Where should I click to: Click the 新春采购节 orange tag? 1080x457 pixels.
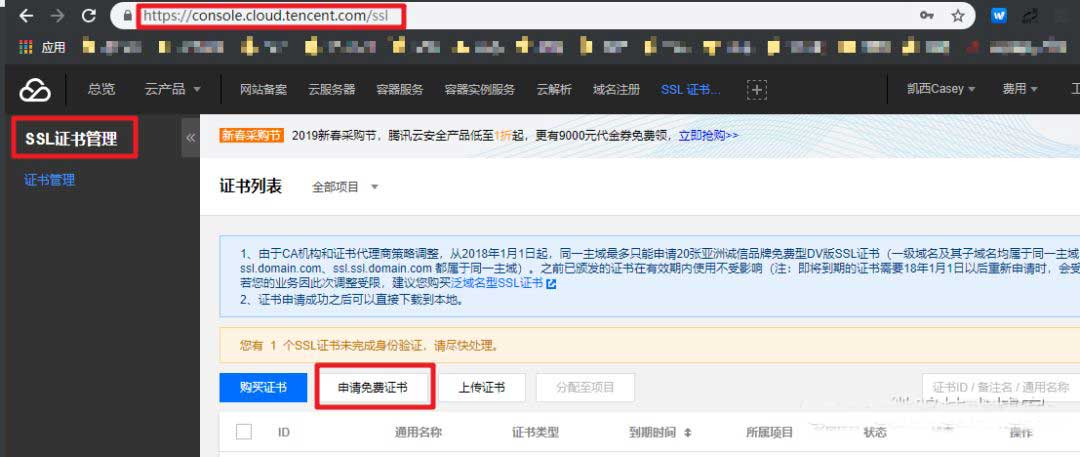[x=251, y=135]
